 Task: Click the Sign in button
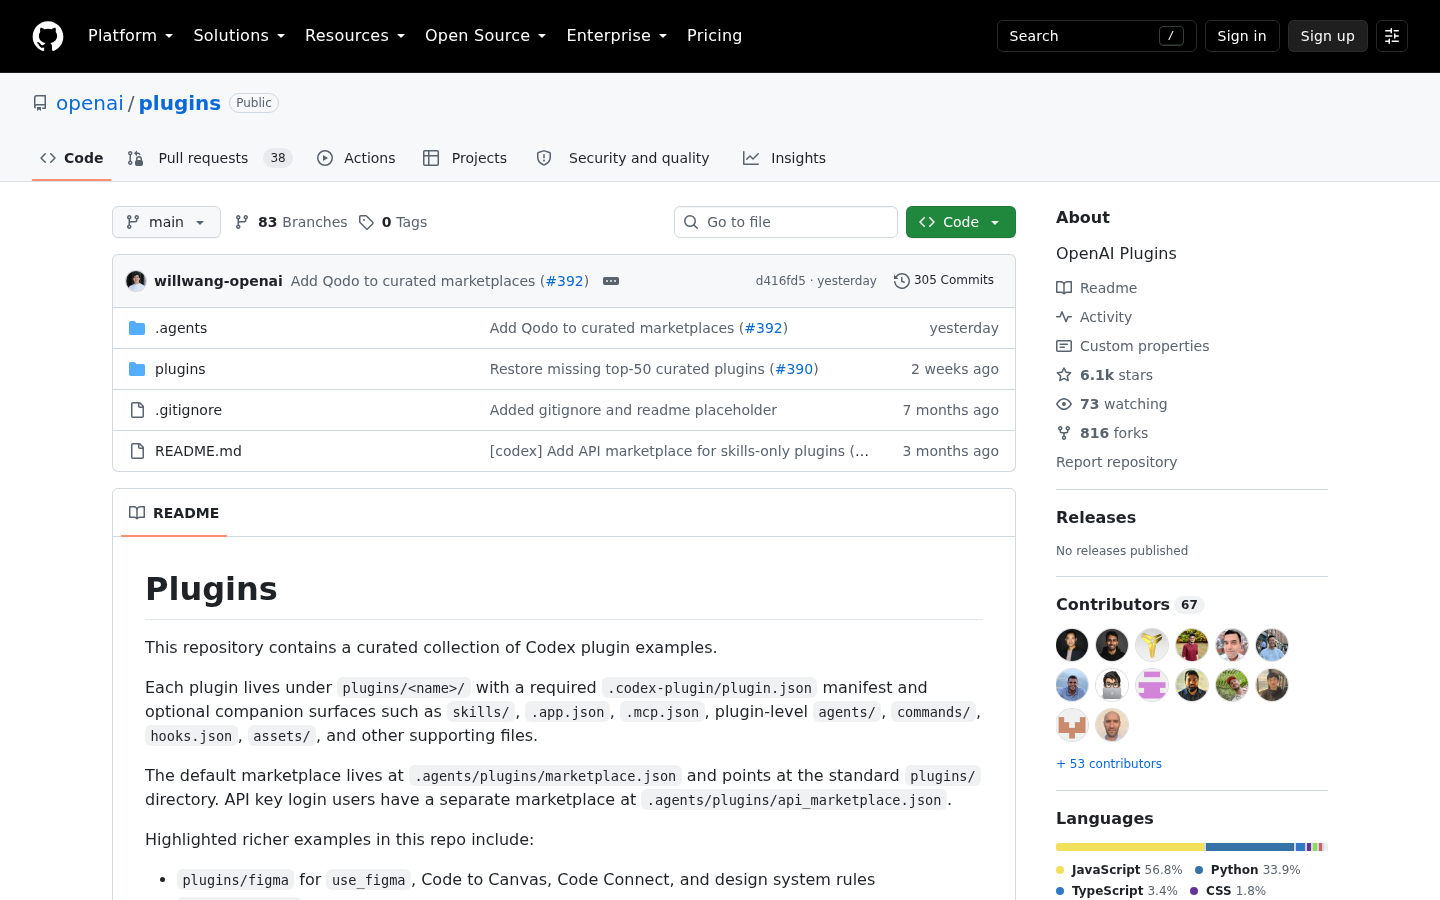(1242, 36)
